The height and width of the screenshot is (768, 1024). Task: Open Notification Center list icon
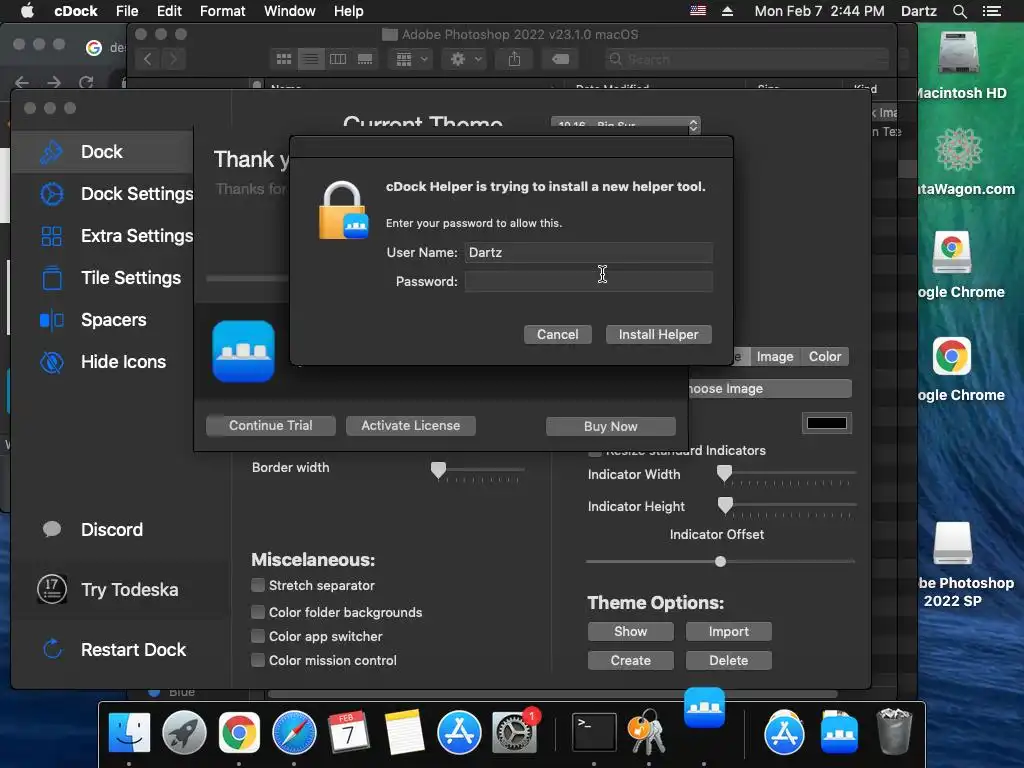coord(991,11)
